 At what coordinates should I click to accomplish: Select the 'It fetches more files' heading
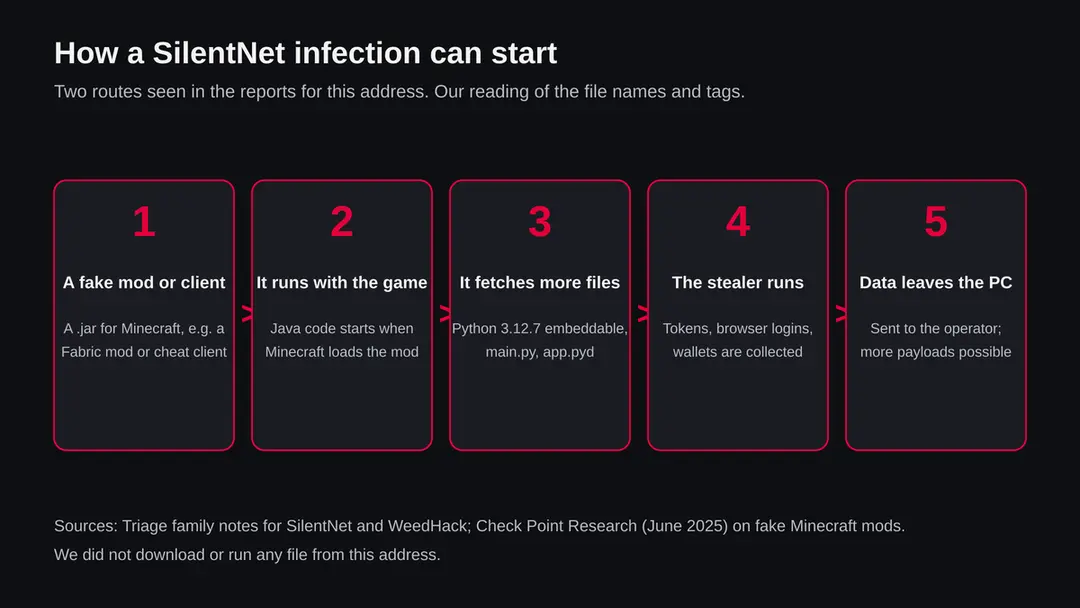pos(540,283)
